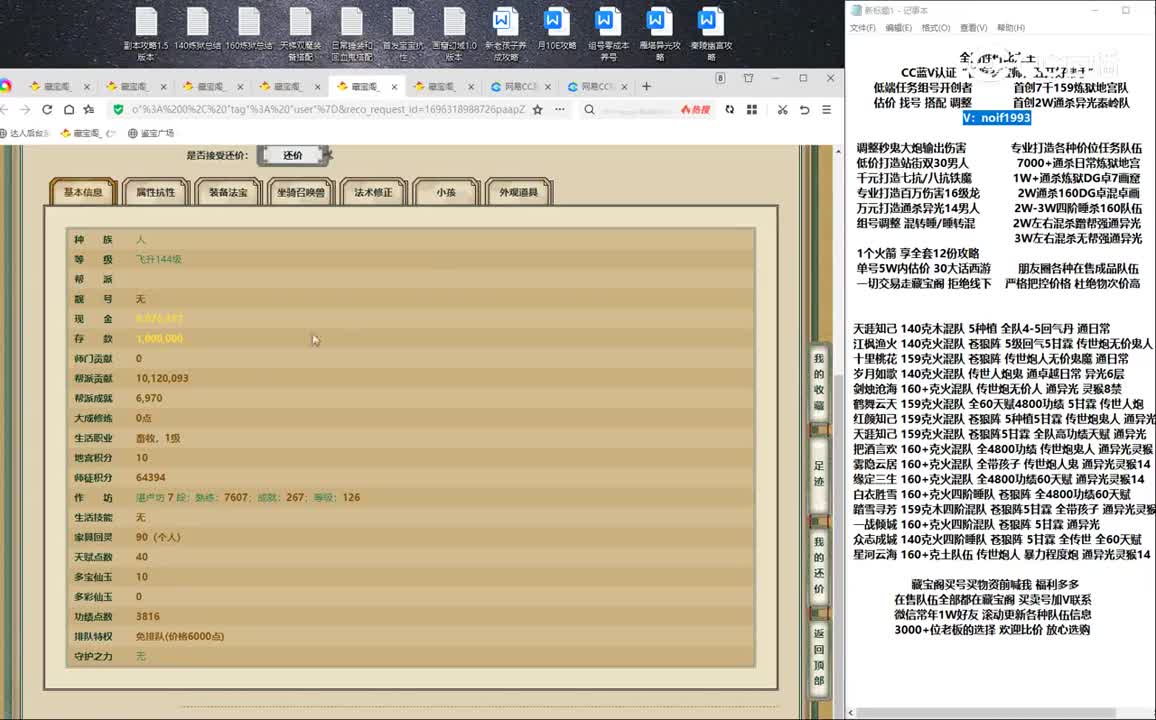Click 返回顶部 side button

coord(818,657)
